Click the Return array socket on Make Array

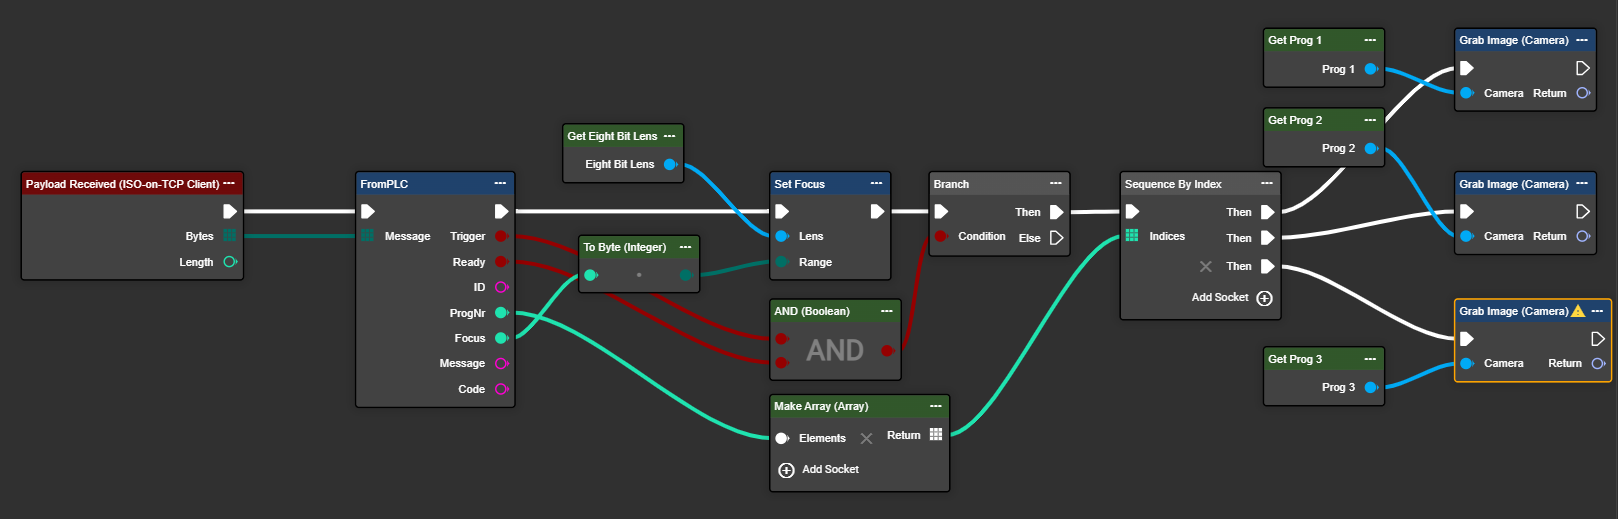point(936,435)
